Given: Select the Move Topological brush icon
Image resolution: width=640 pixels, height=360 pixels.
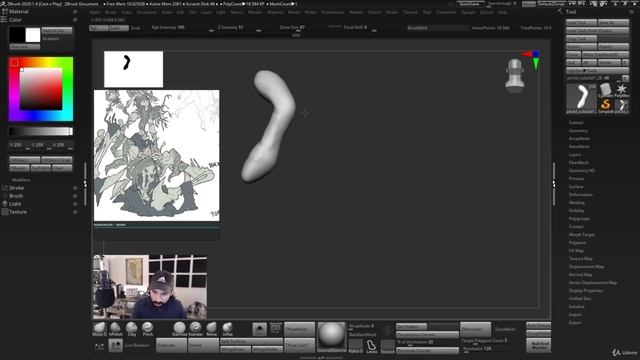Looking at the screenshot, I should (99, 329).
